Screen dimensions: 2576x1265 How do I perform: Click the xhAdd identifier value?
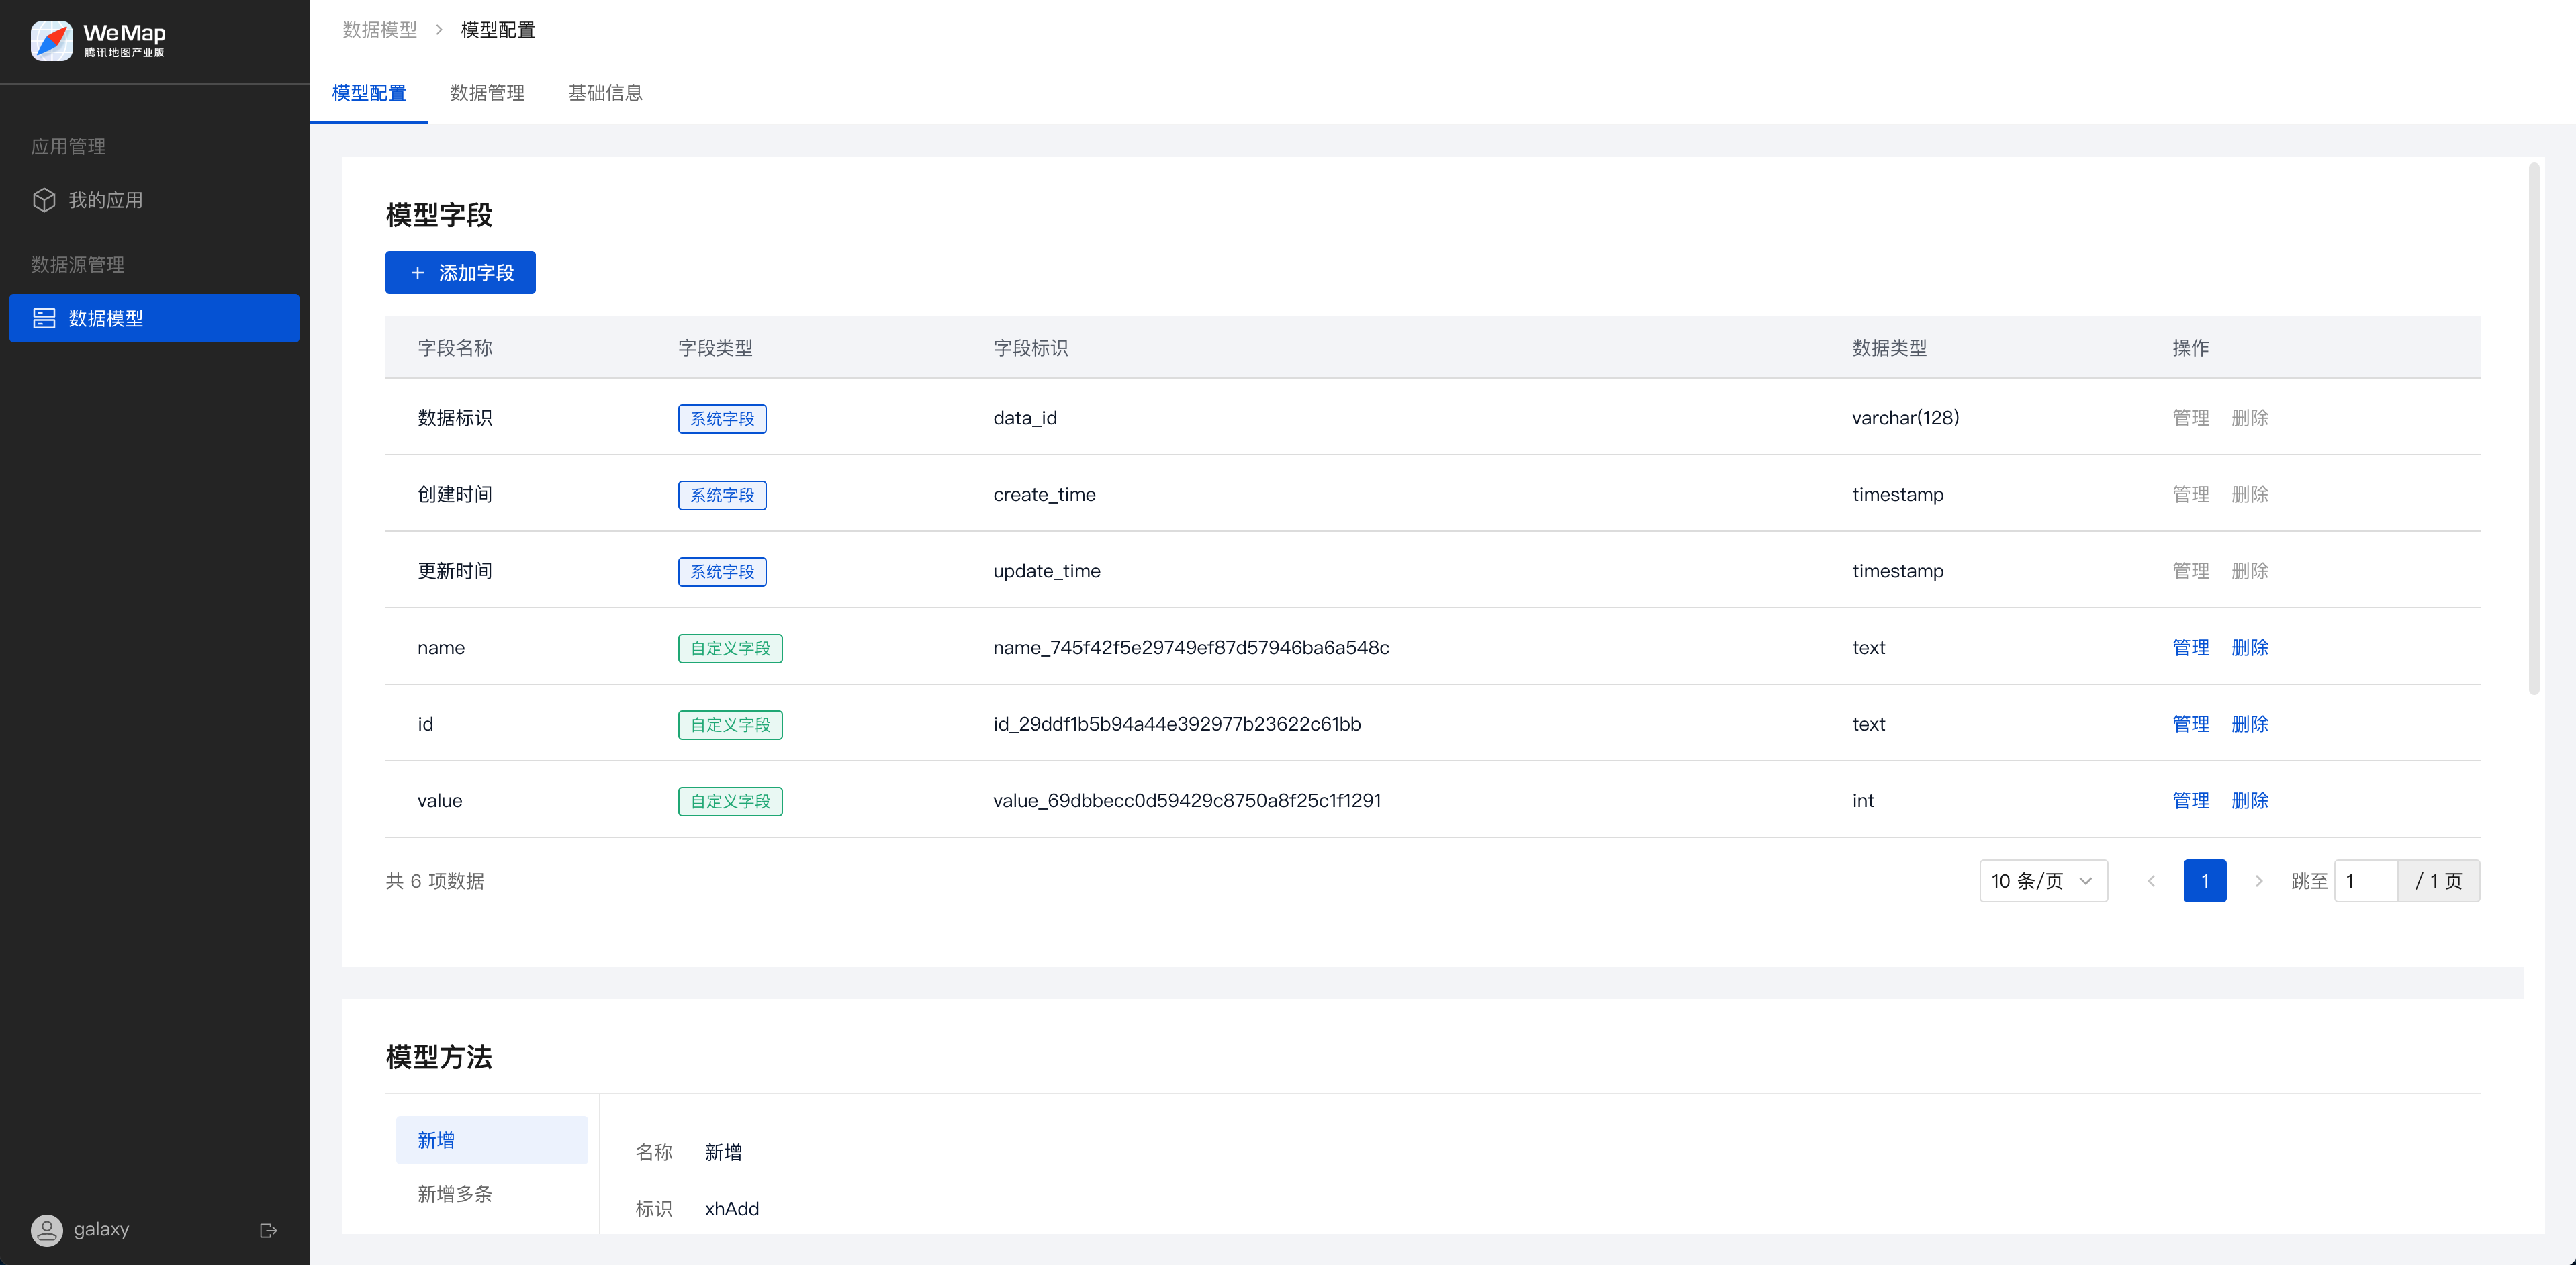coord(732,1209)
